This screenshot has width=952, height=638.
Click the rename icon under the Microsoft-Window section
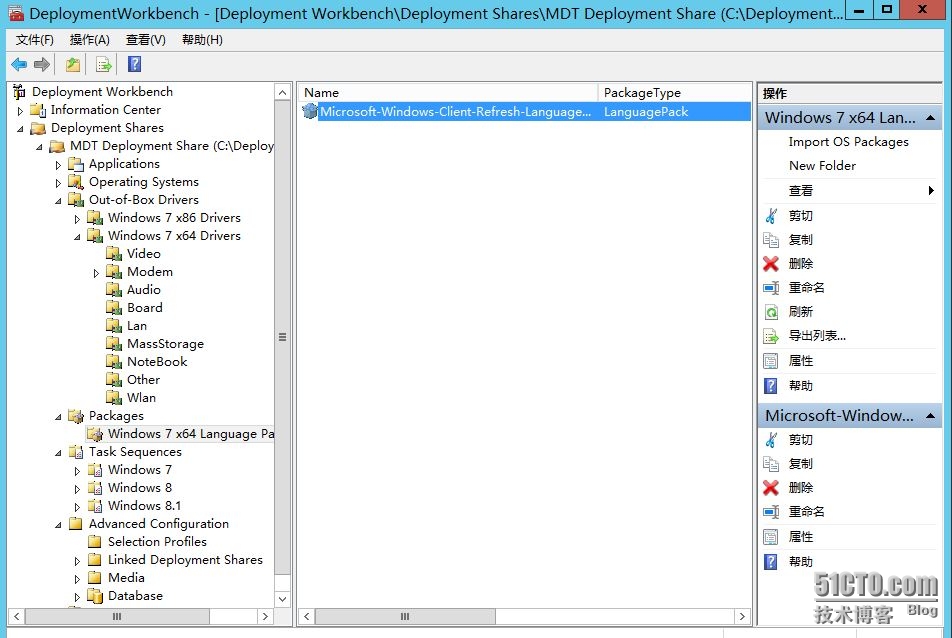(x=771, y=512)
